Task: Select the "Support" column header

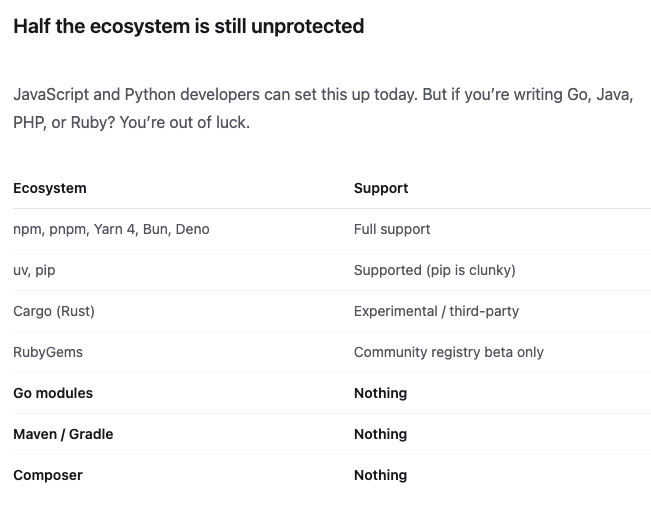Action: [381, 188]
